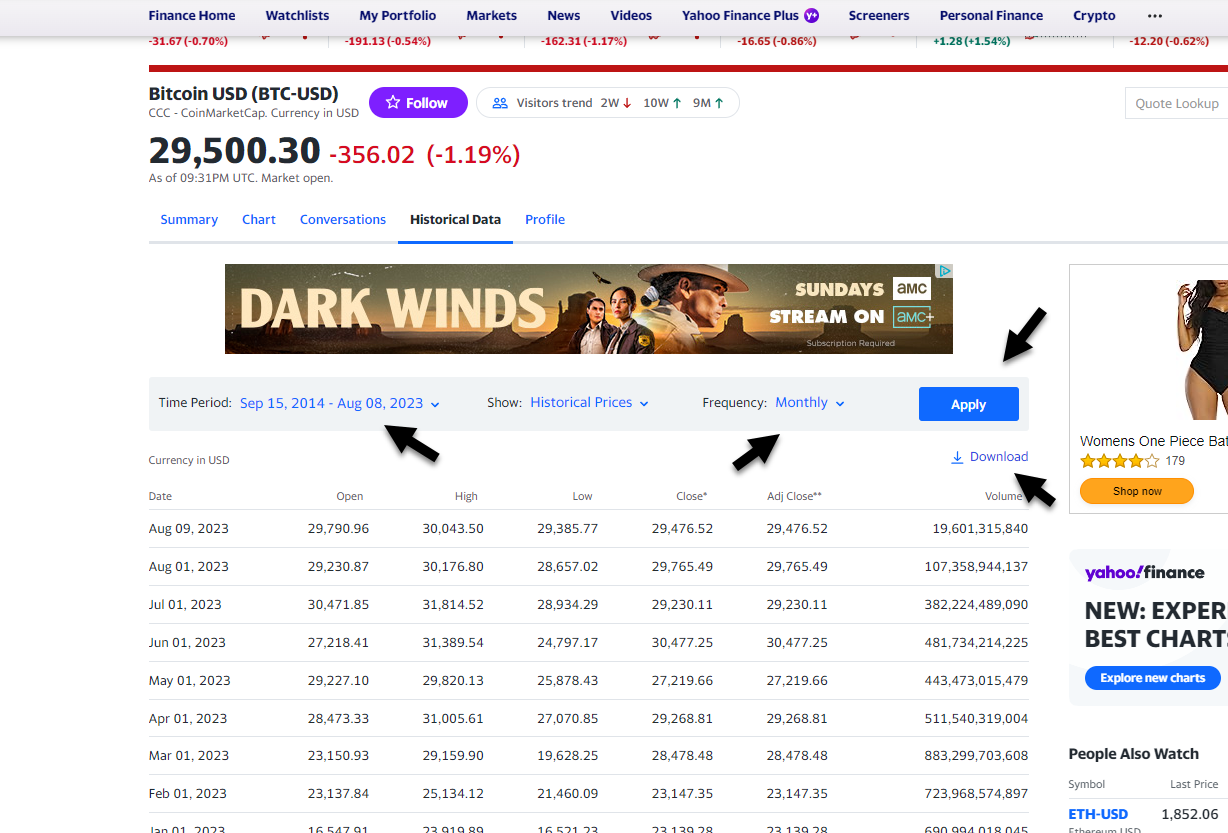Click the blue Apply button
The width and height of the screenshot is (1228, 833).
(969, 404)
